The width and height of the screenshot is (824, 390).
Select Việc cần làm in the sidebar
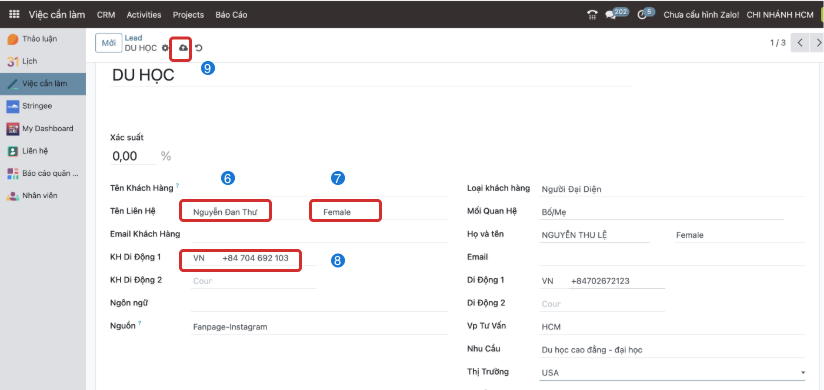coord(43,84)
